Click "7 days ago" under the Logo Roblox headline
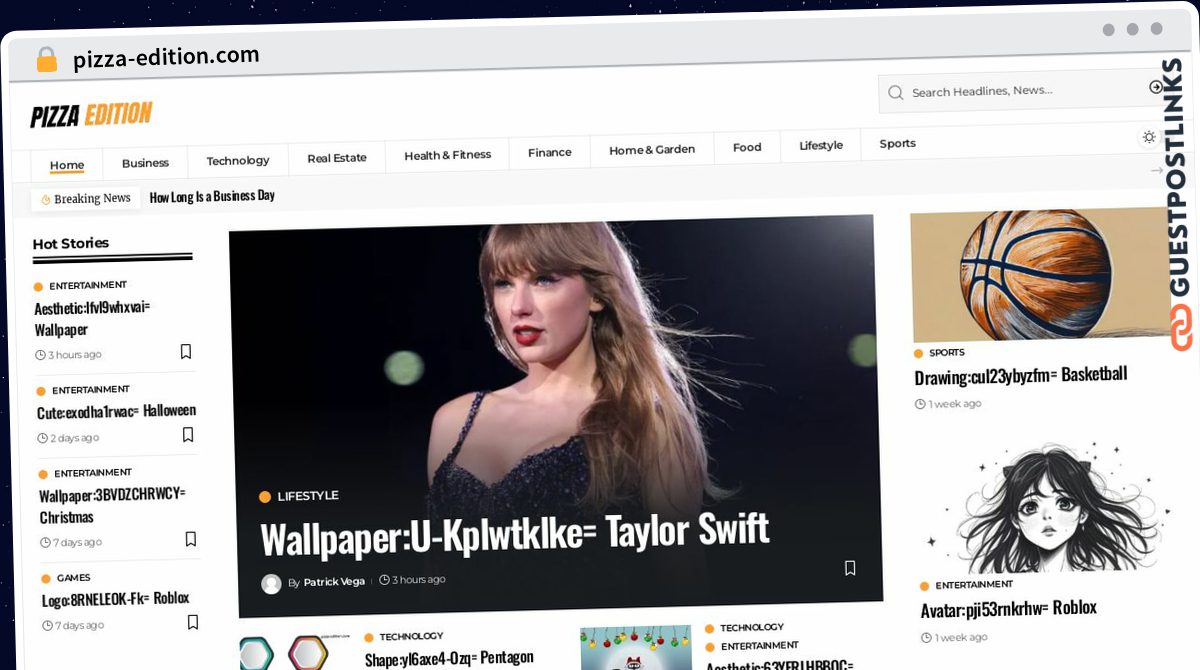 click(x=79, y=626)
